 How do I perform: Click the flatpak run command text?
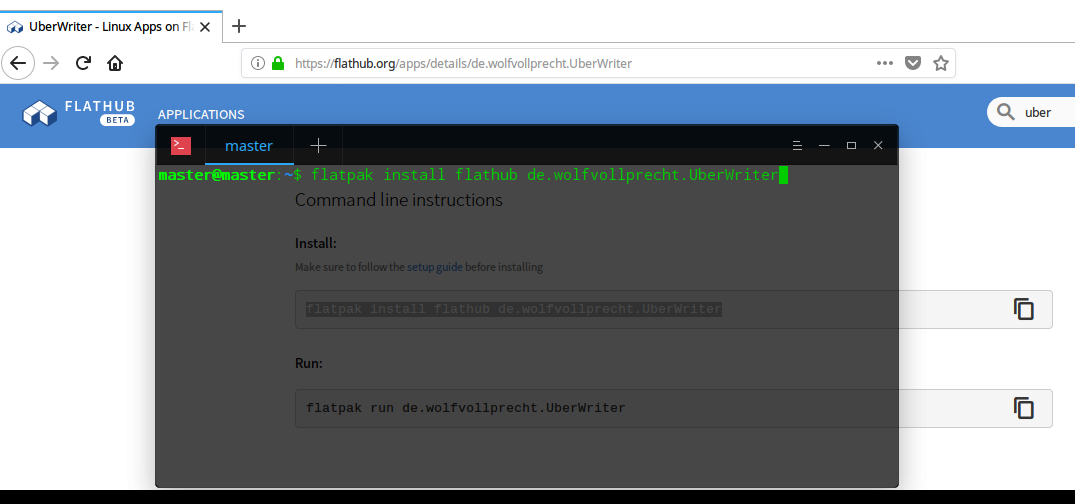click(x=466, y=408)
